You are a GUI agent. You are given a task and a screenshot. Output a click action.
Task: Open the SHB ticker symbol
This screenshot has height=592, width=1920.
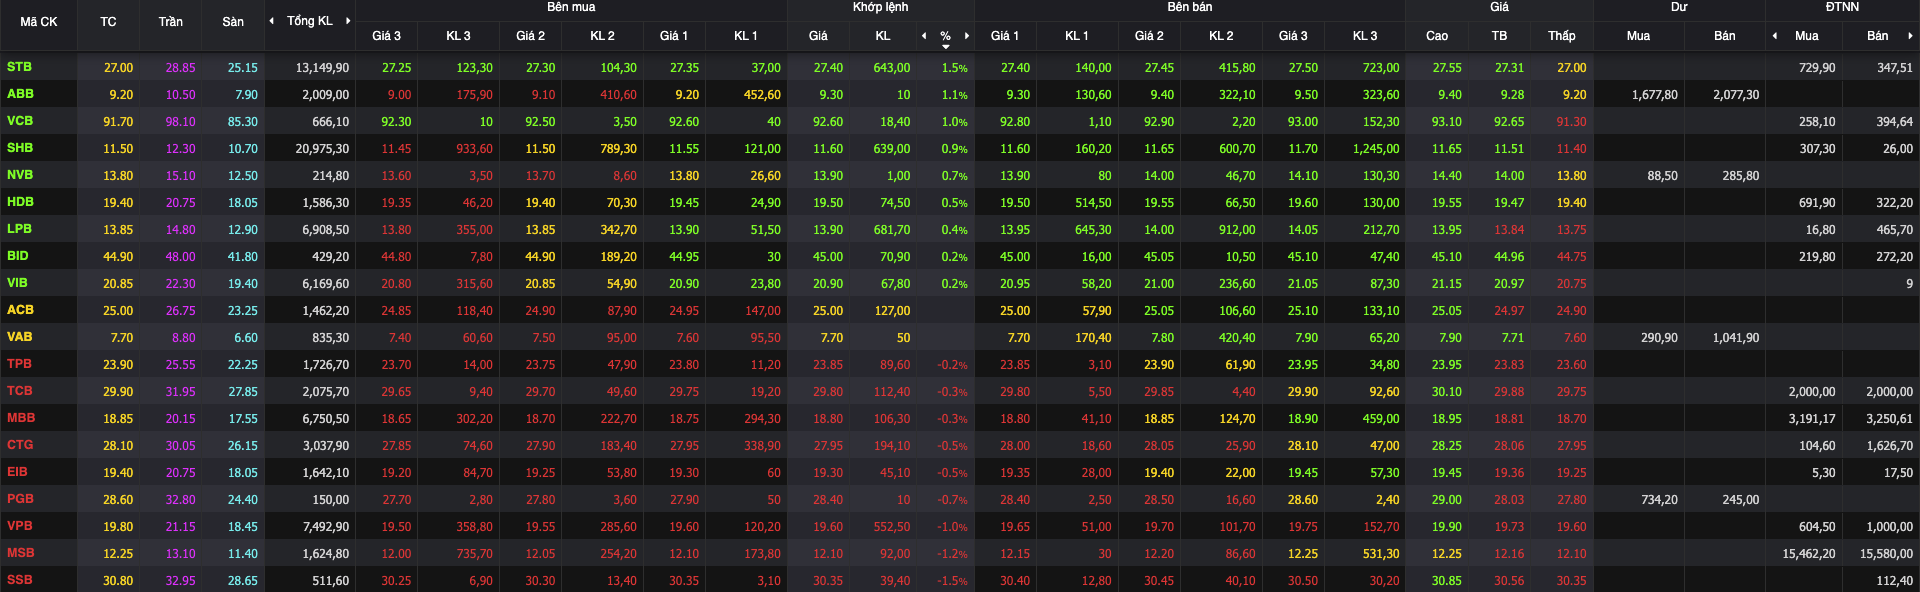point(20,148)
